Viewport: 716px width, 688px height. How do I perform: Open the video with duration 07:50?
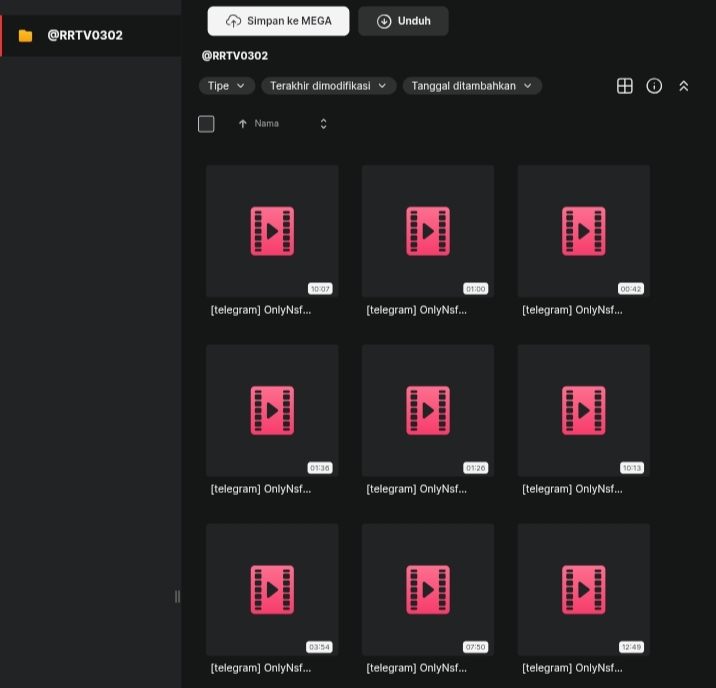(428, 589)
